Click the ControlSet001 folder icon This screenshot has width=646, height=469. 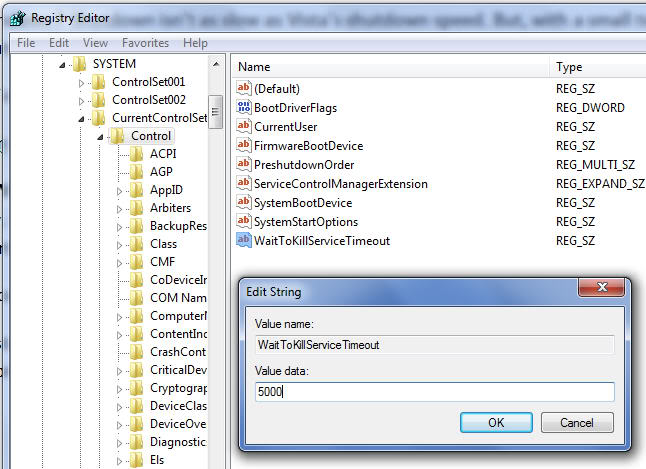tap(98, 82)
